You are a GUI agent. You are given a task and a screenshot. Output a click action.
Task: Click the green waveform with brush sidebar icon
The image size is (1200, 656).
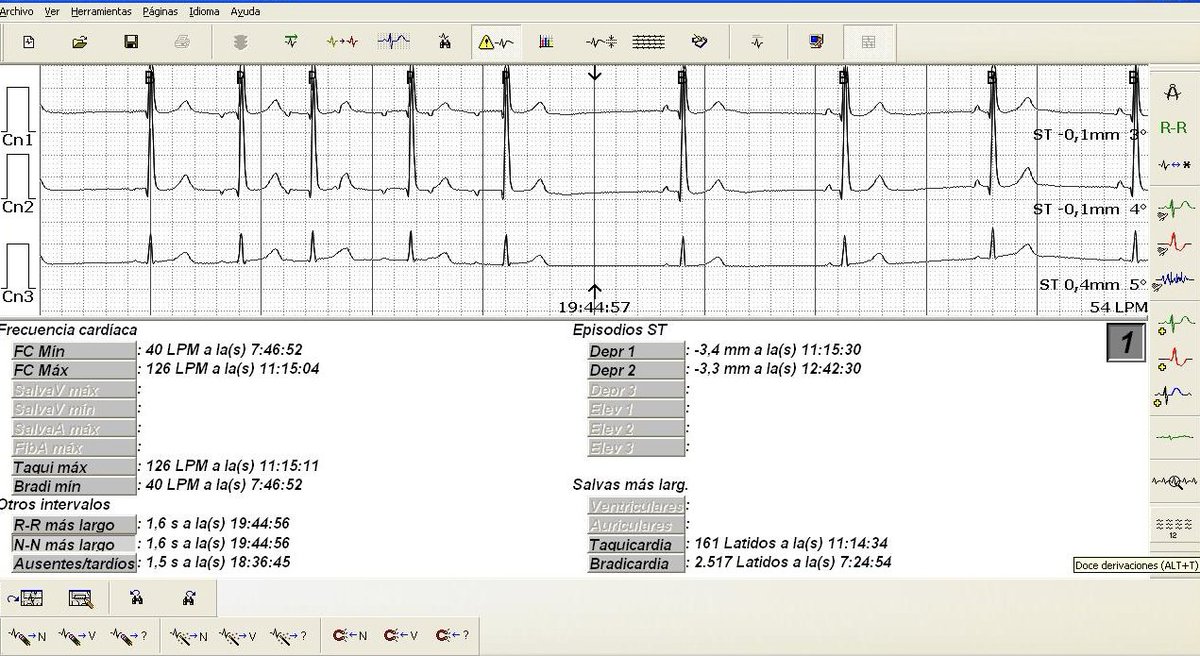click(x=1173, y=209)
